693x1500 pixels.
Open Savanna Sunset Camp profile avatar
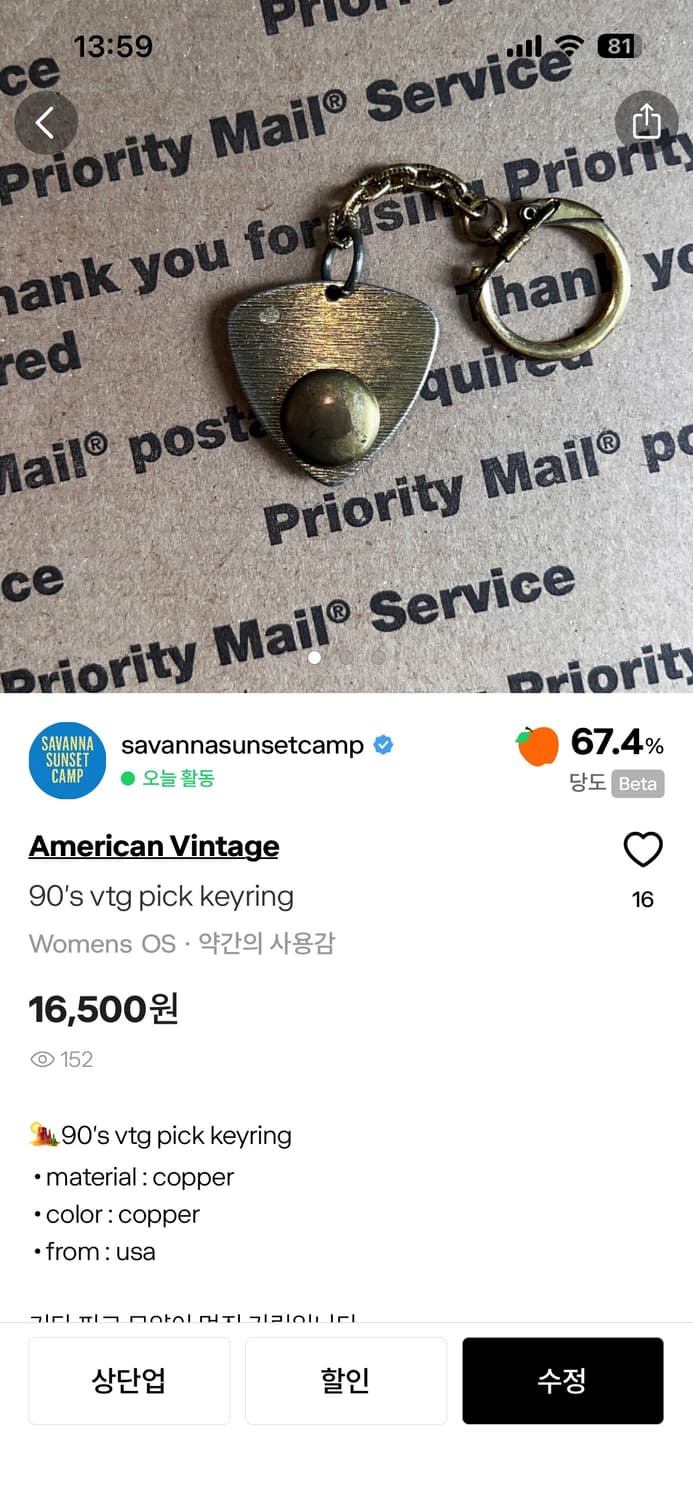click(67, 761)
